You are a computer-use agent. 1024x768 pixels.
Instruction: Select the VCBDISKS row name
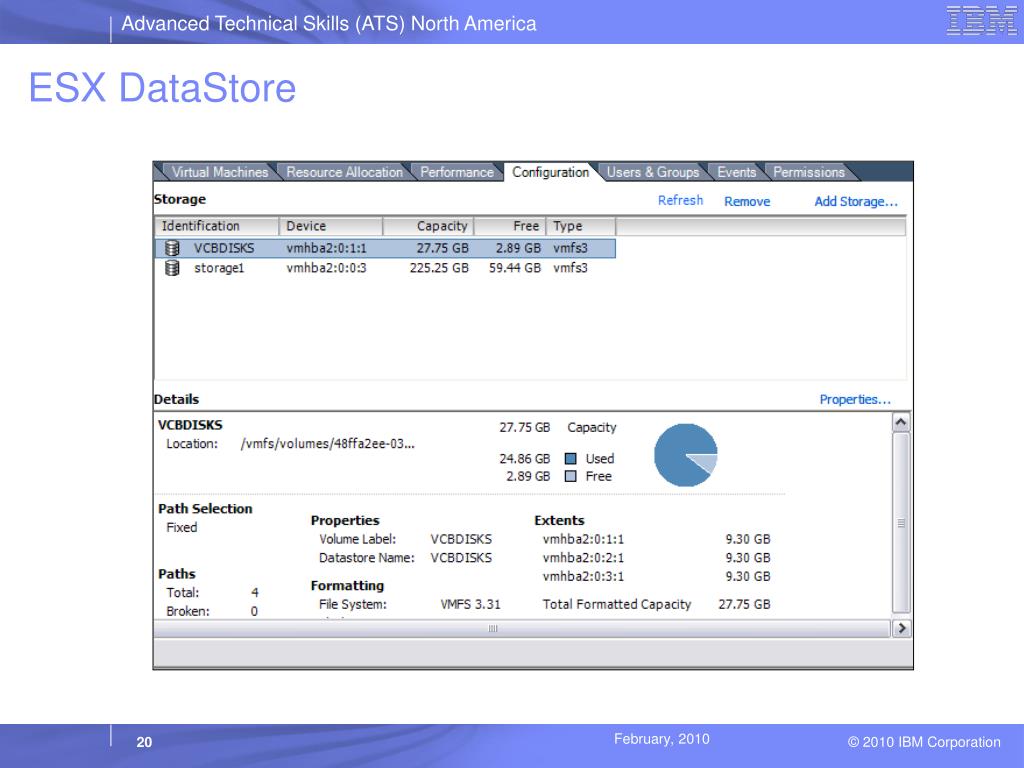(x=224, y=248)
